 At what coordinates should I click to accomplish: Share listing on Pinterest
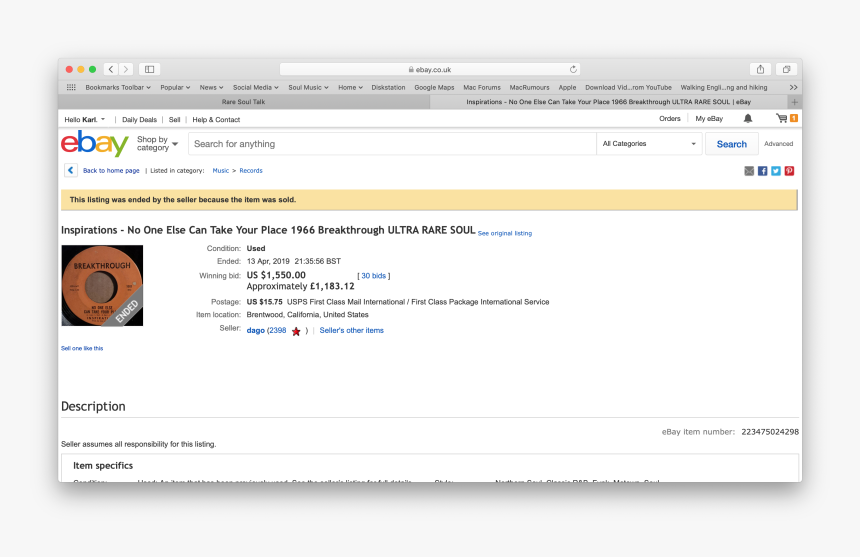click(789, 171)
